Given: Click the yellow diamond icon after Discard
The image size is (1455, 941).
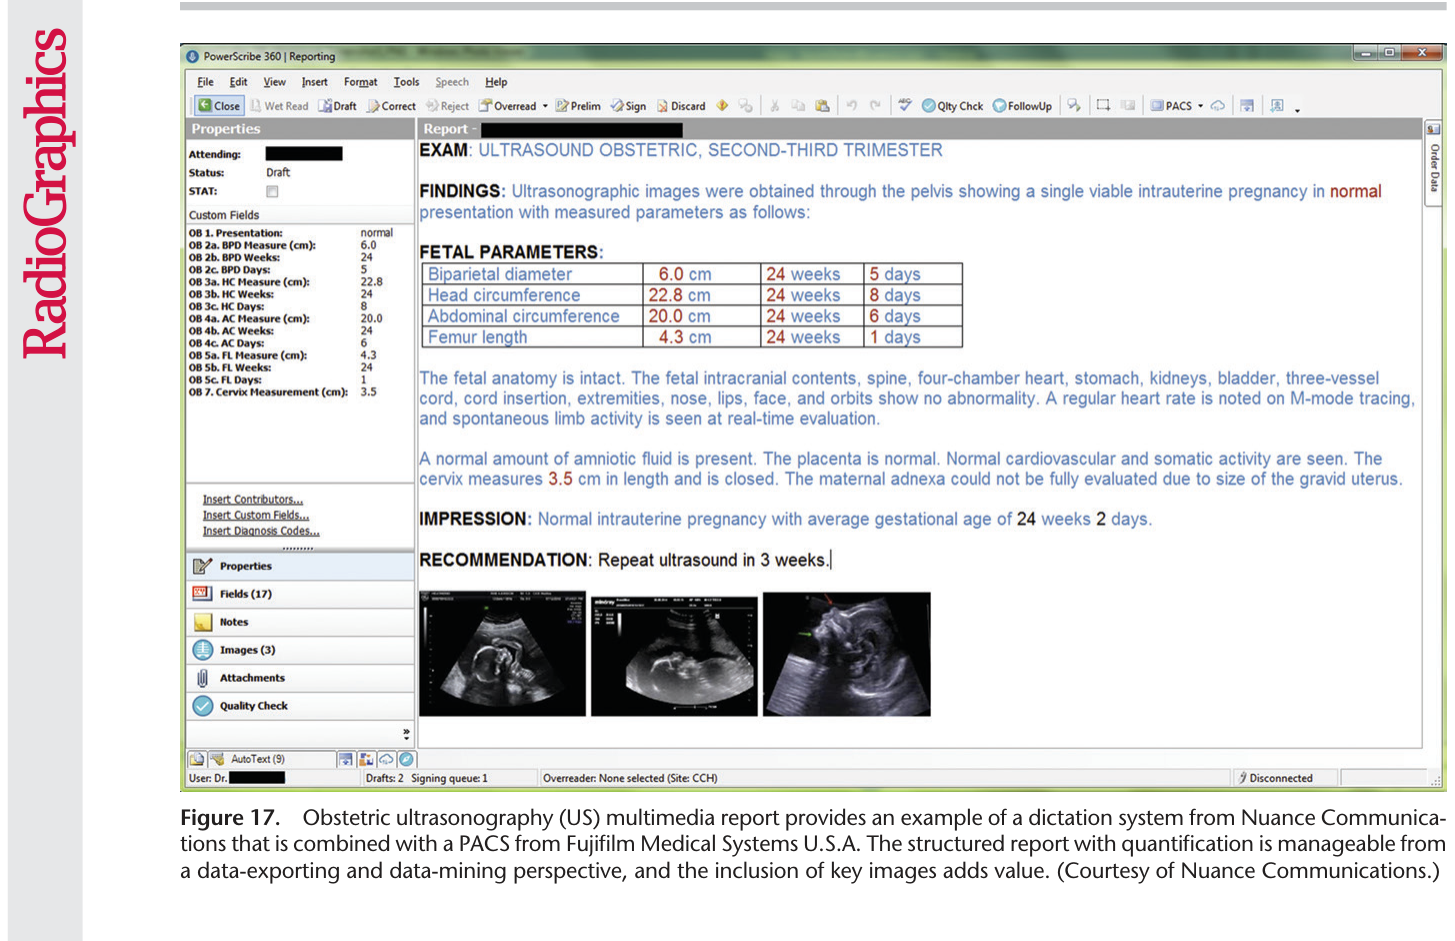Looking at the screenshot, I should pyautogui.click(x=722, y=105).
